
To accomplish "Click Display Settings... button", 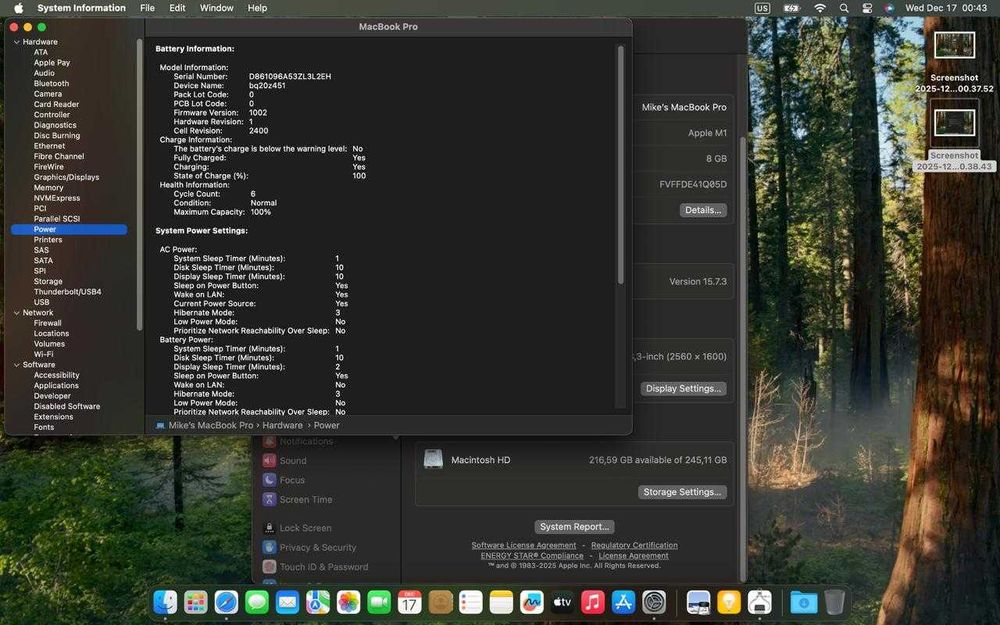I will pos(683,388).
